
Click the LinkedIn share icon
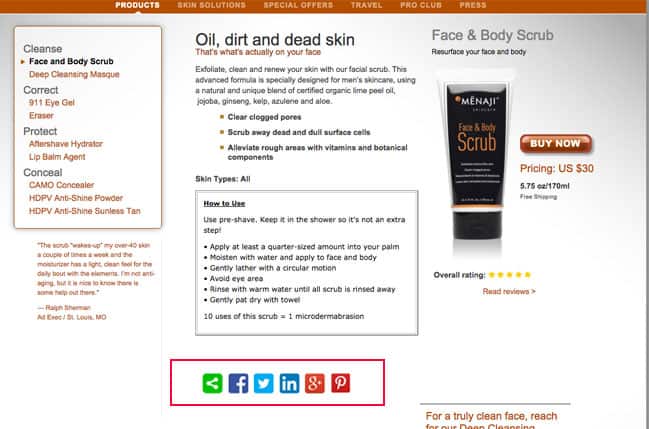[289, 383]
